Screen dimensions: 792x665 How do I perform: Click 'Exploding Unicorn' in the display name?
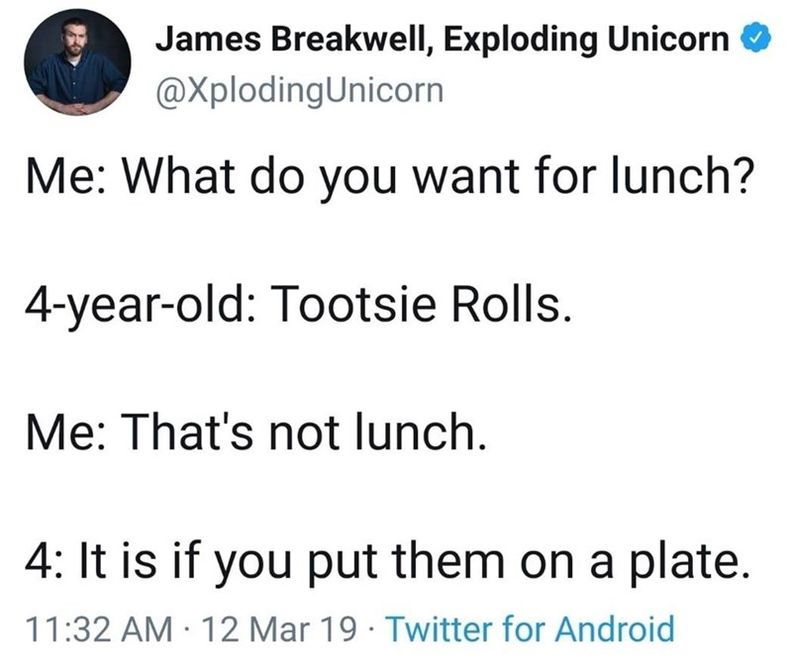pyautogui.click(x=586, y=39)
